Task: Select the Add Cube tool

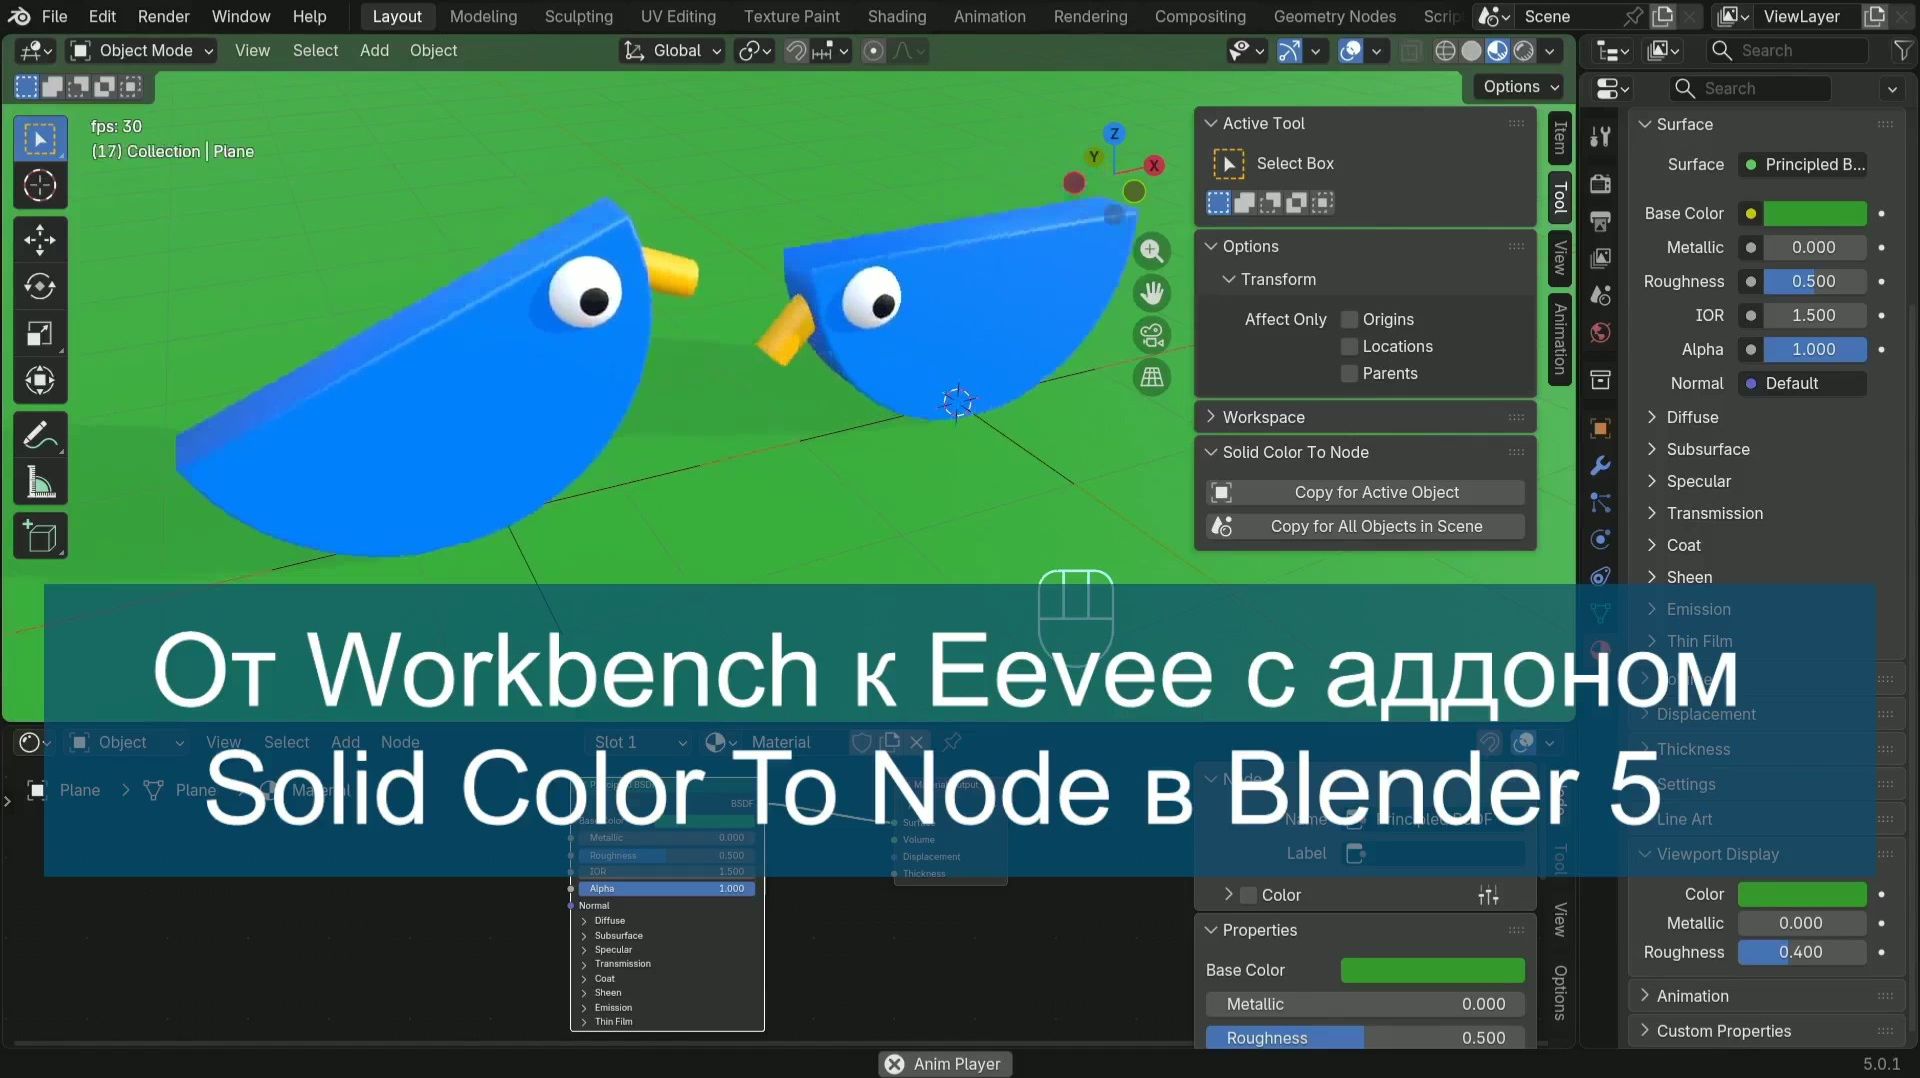Action: tap(40, 536)
